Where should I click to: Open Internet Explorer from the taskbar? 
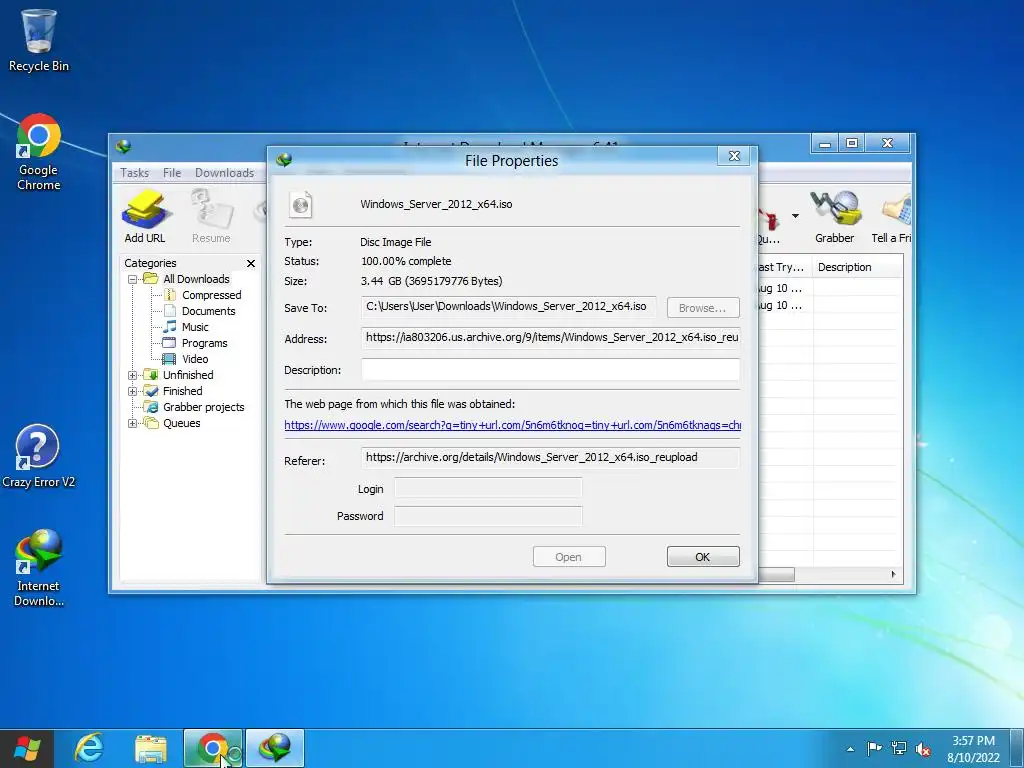pyautogui.click(x=89, y=748)
